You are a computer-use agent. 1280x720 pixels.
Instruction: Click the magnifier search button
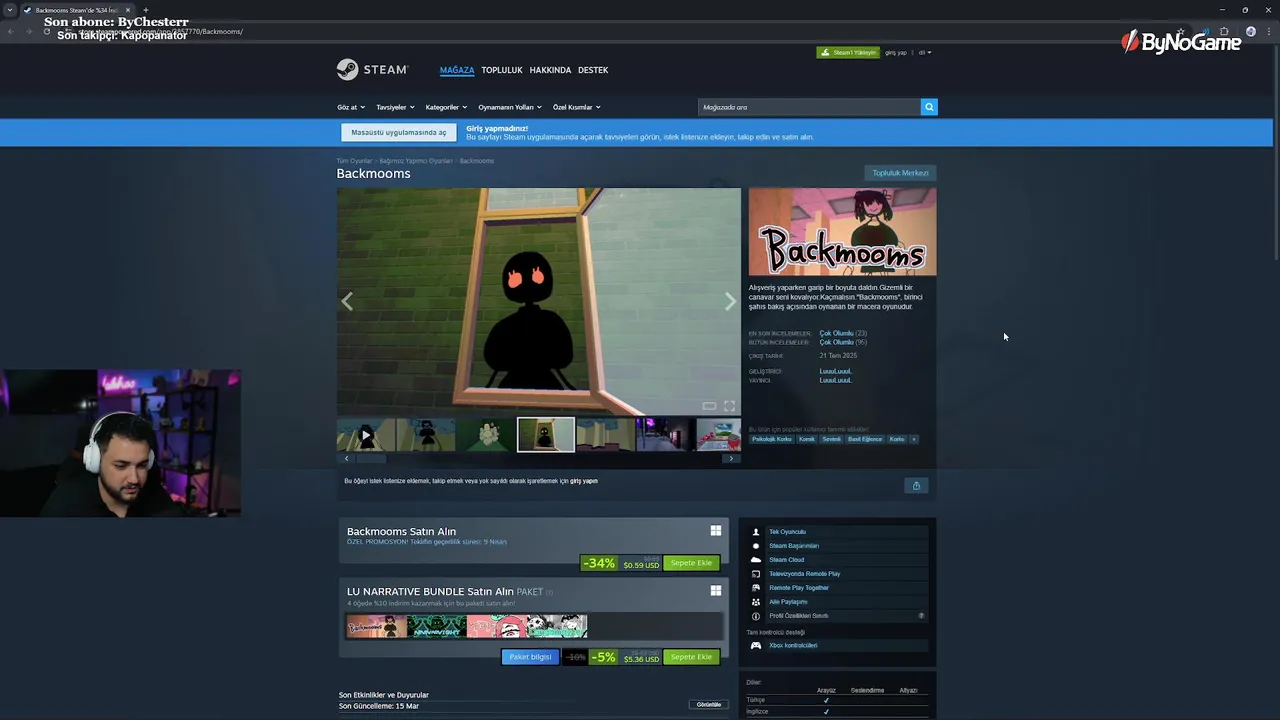click(x=929, y=107)
